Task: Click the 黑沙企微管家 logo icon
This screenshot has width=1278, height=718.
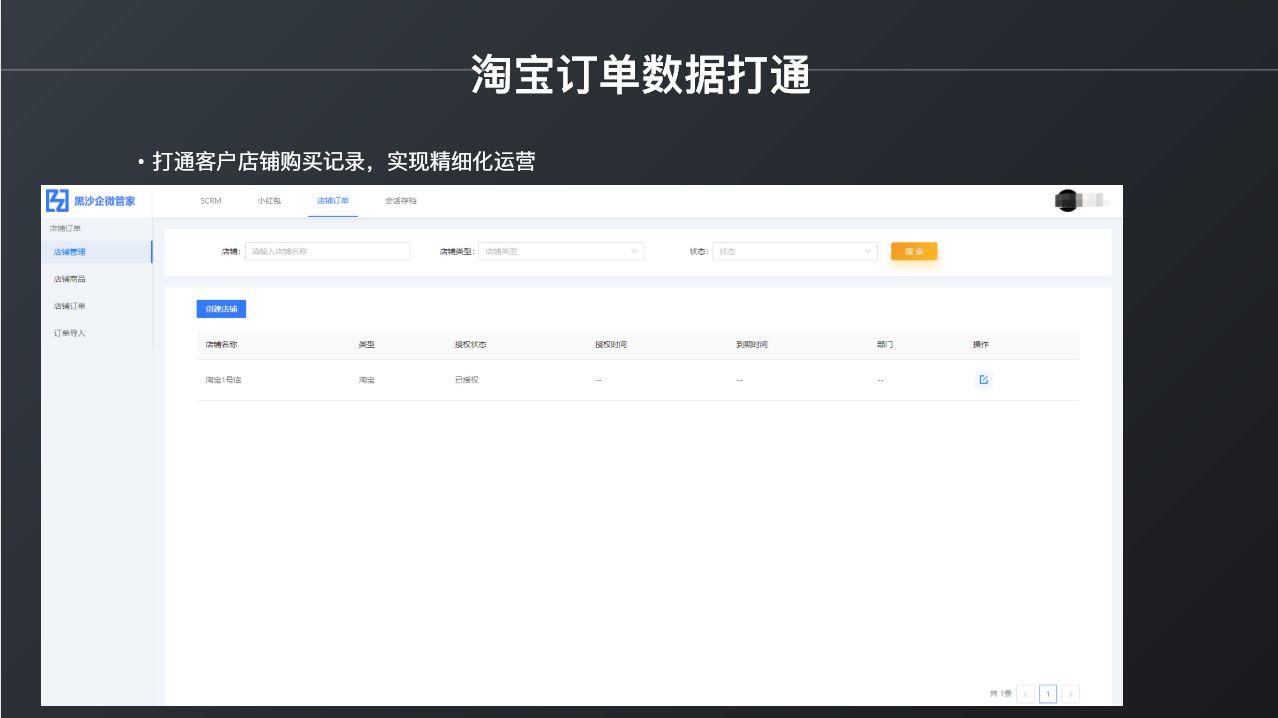Action: pos(58,201)
